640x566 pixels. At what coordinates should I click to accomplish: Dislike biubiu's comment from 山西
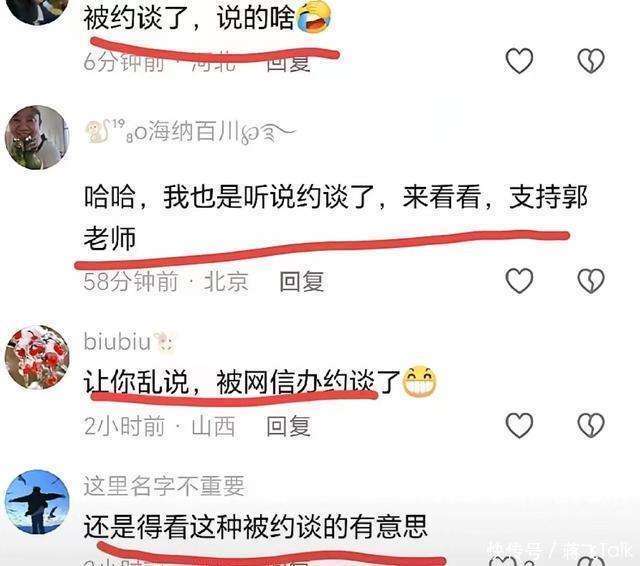tap(591, 425)
